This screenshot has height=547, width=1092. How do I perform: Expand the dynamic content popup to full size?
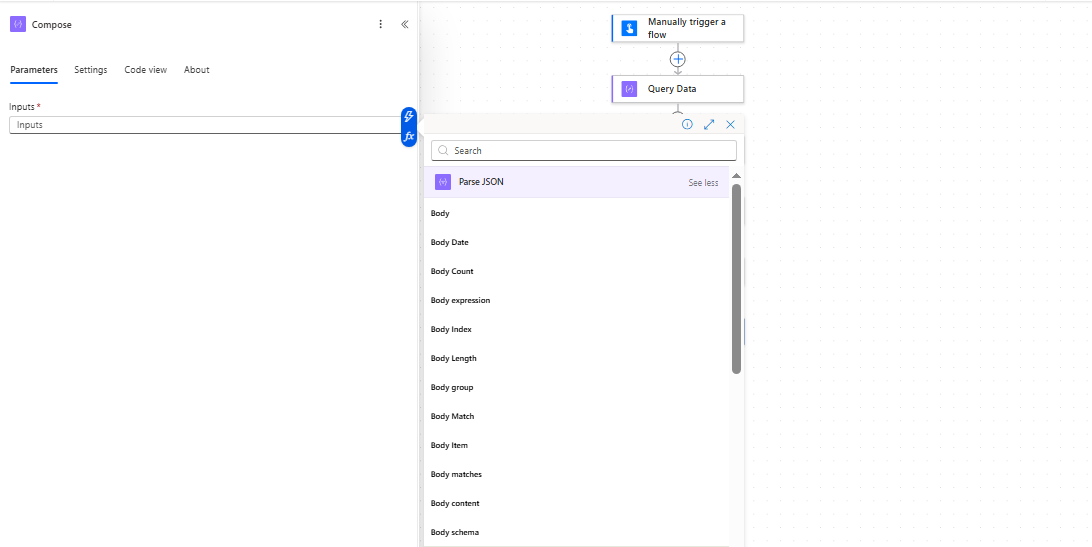[x=709, y=125]
